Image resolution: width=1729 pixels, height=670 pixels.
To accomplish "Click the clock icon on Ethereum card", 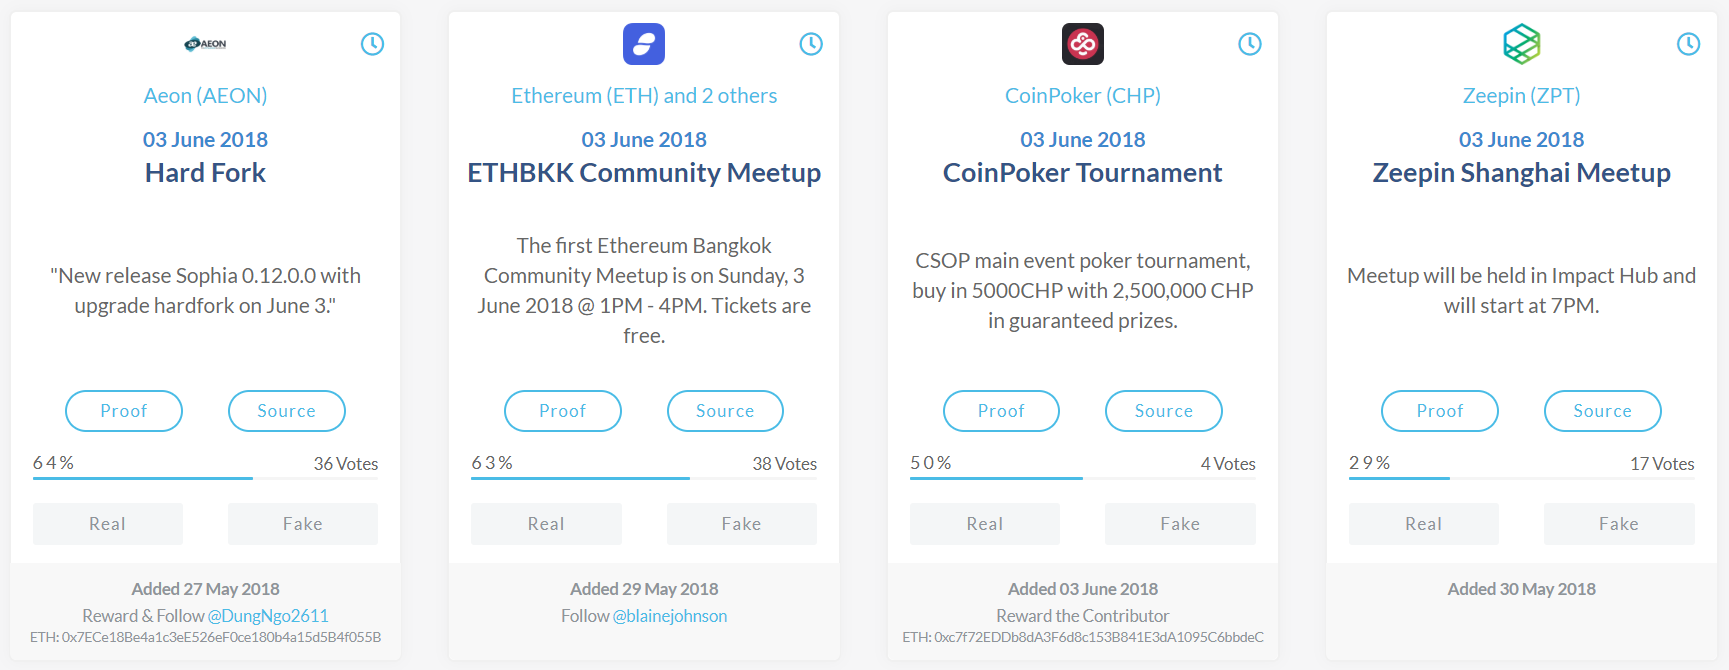I will coord(811,44).
